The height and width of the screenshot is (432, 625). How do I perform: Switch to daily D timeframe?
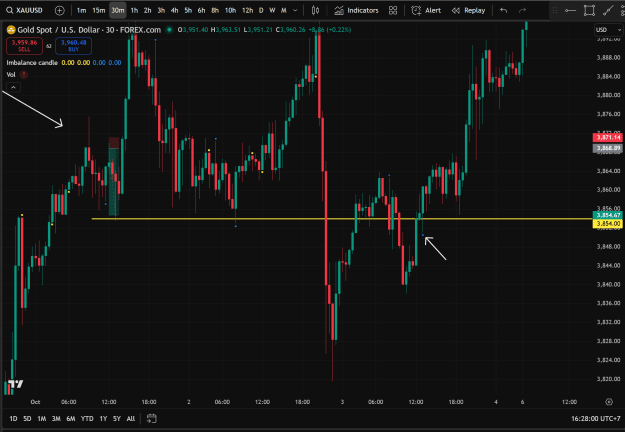click(261, 10)
